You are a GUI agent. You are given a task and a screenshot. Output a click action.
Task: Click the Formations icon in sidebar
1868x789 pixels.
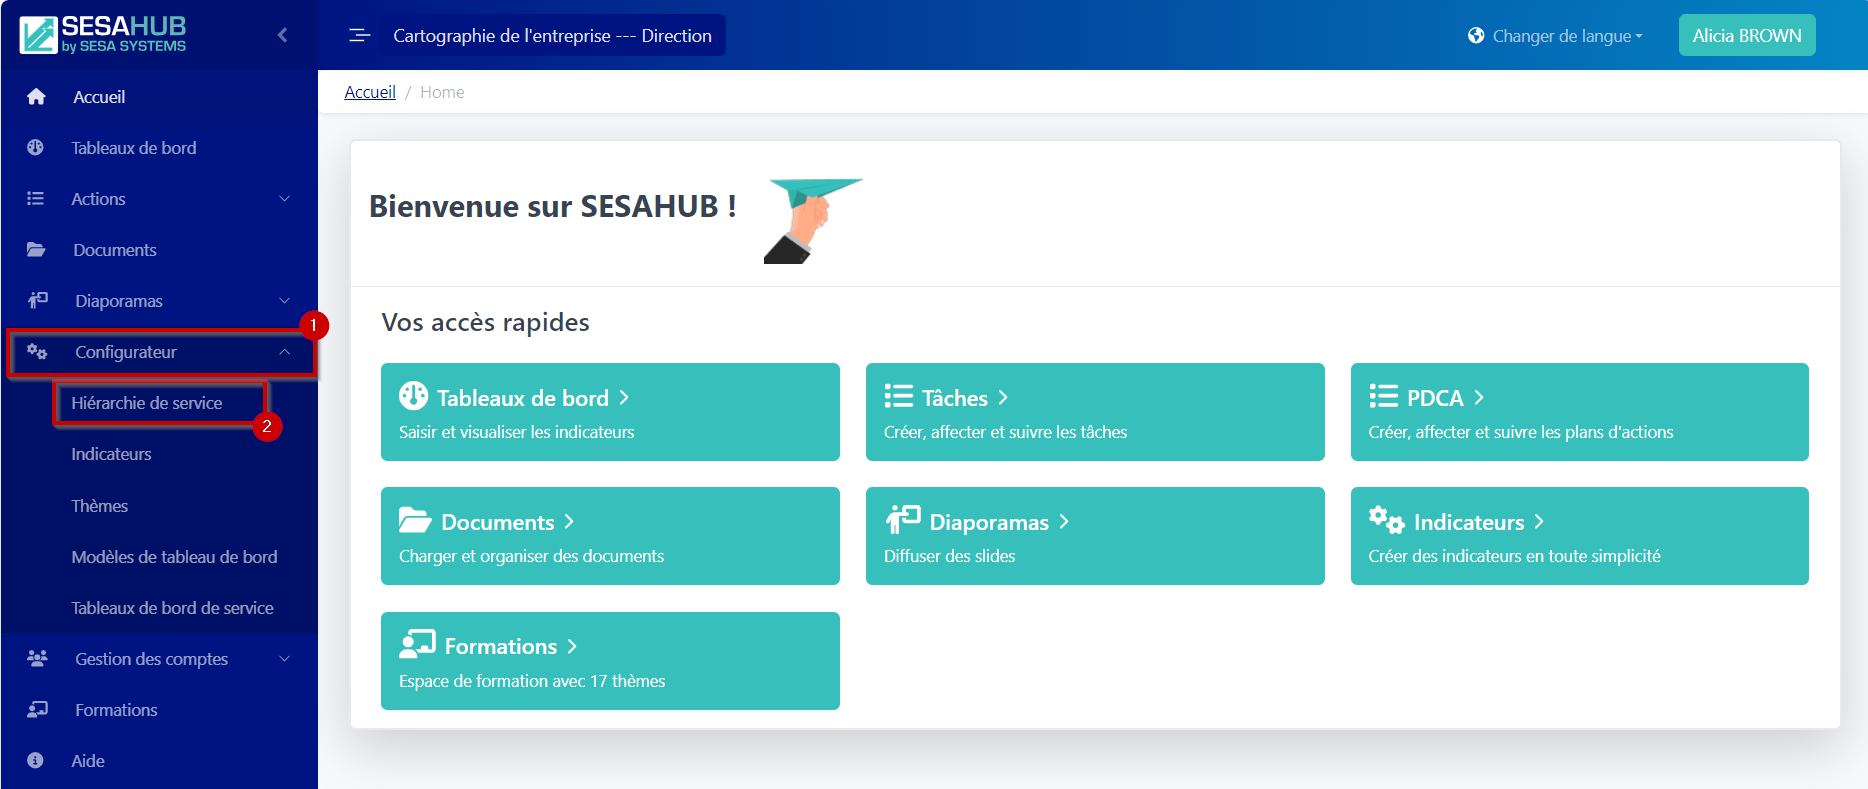[x=37, y=710]
